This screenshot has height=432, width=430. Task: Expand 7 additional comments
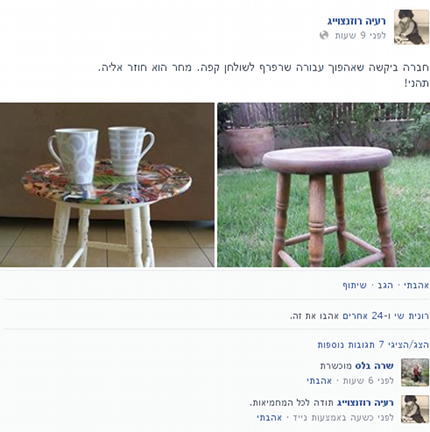coord(373,345)
